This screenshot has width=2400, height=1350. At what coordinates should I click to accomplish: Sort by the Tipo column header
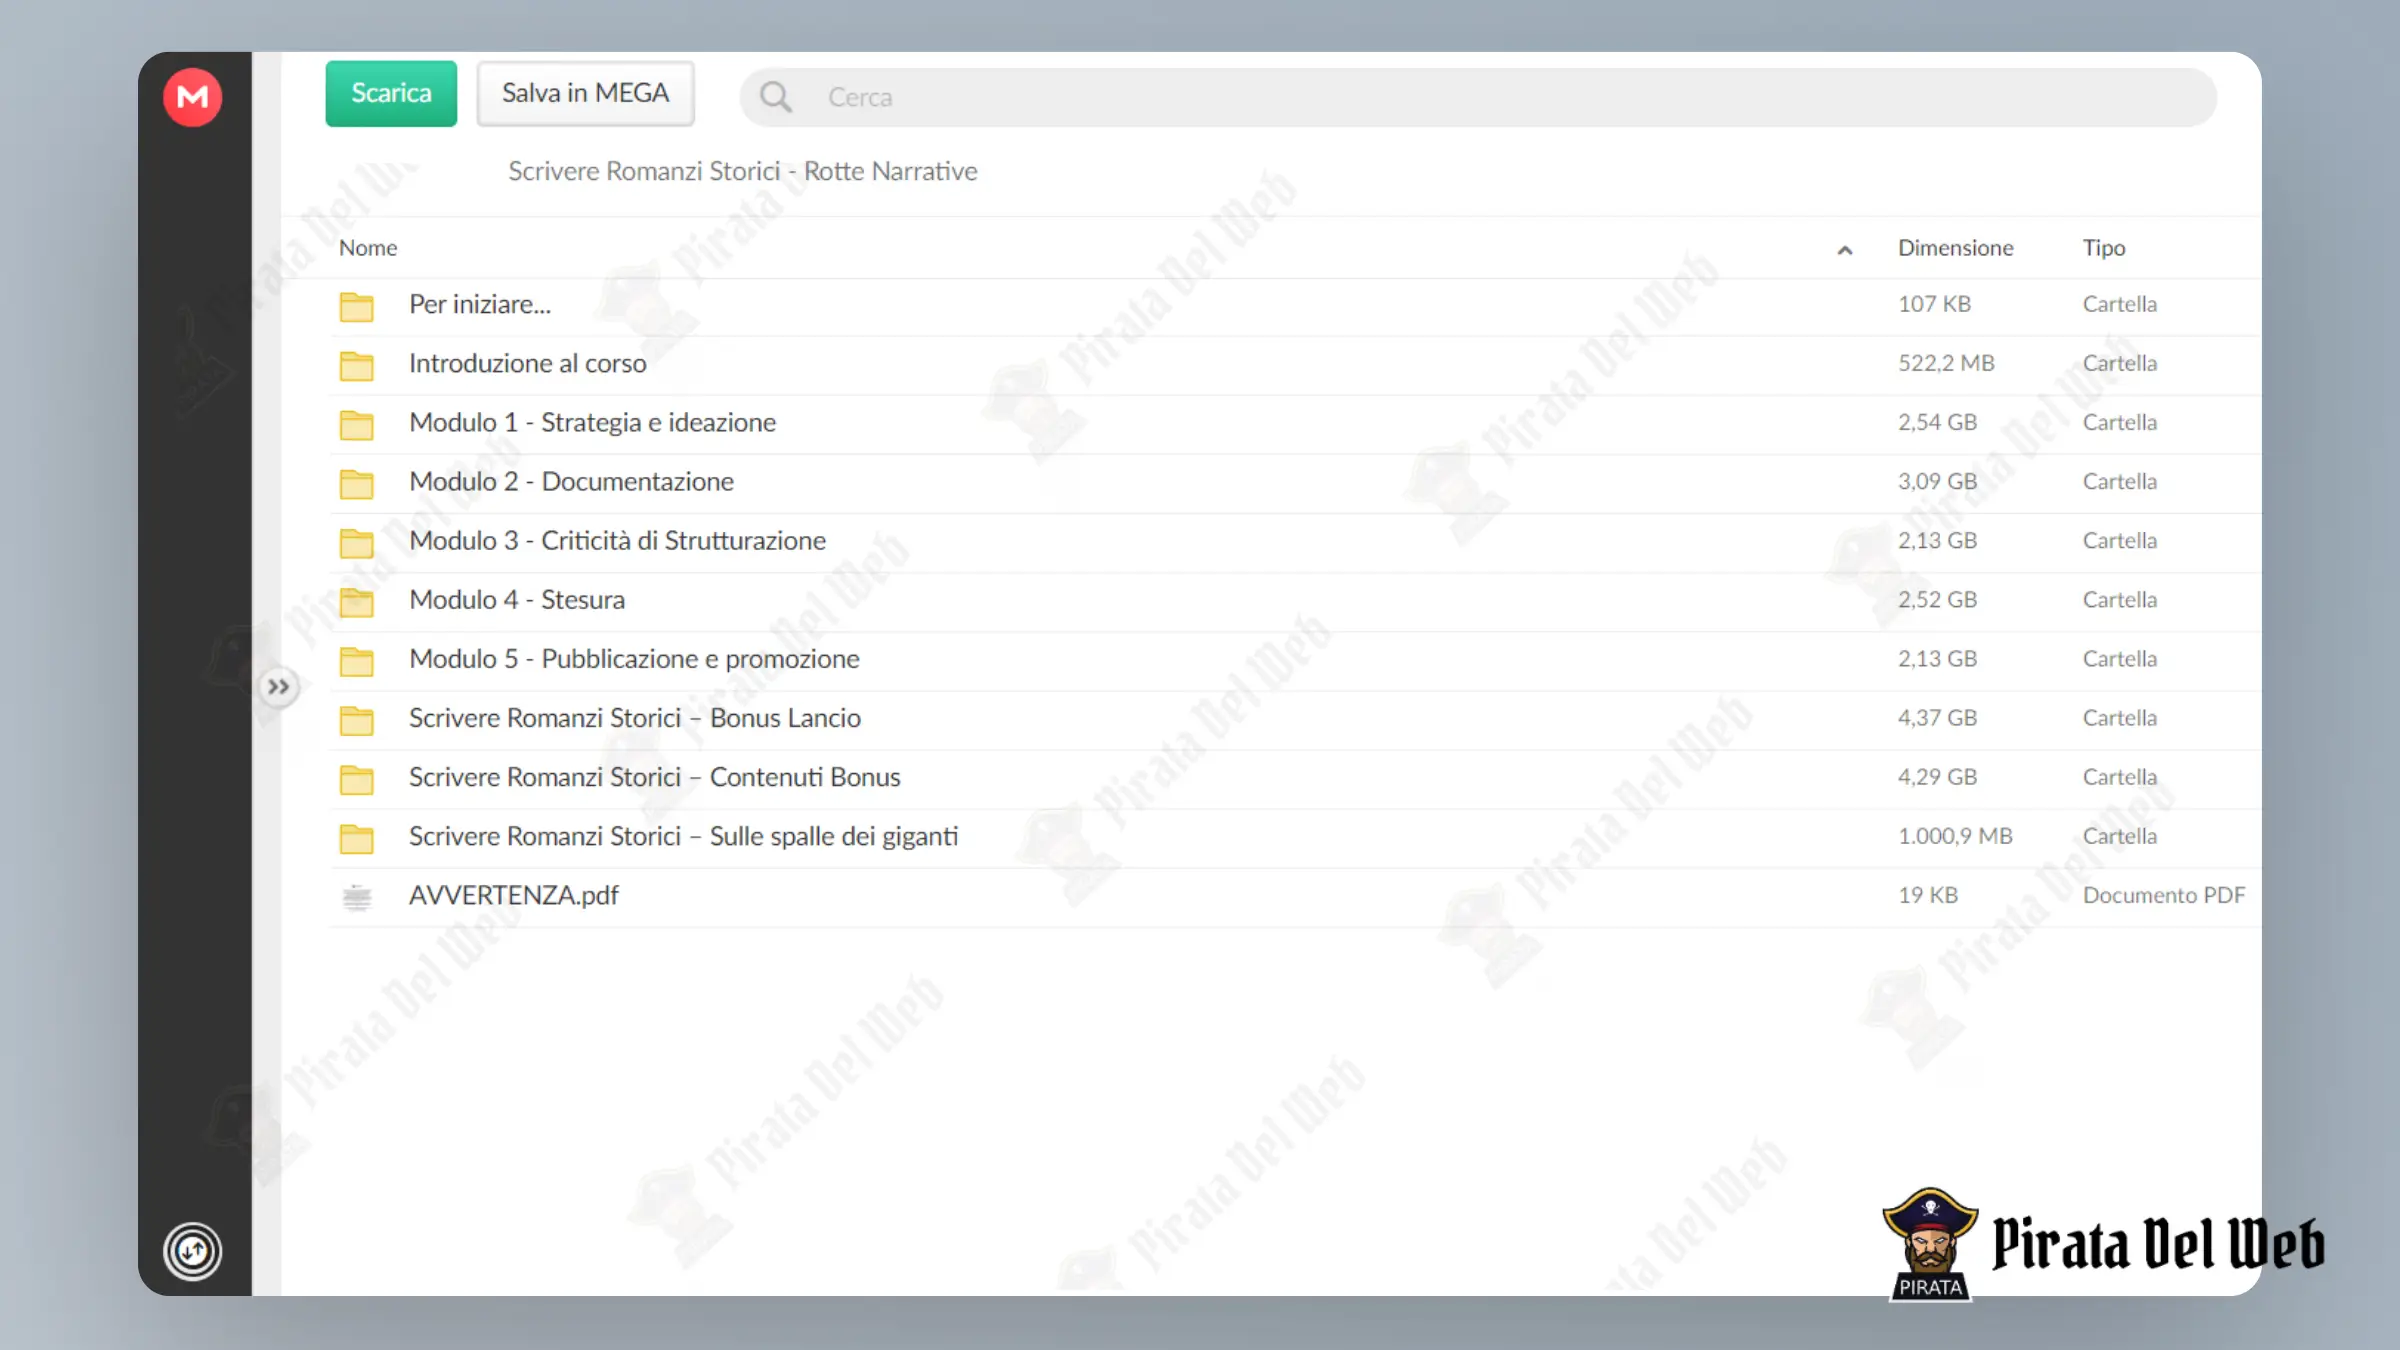[x=2104, y=247]
